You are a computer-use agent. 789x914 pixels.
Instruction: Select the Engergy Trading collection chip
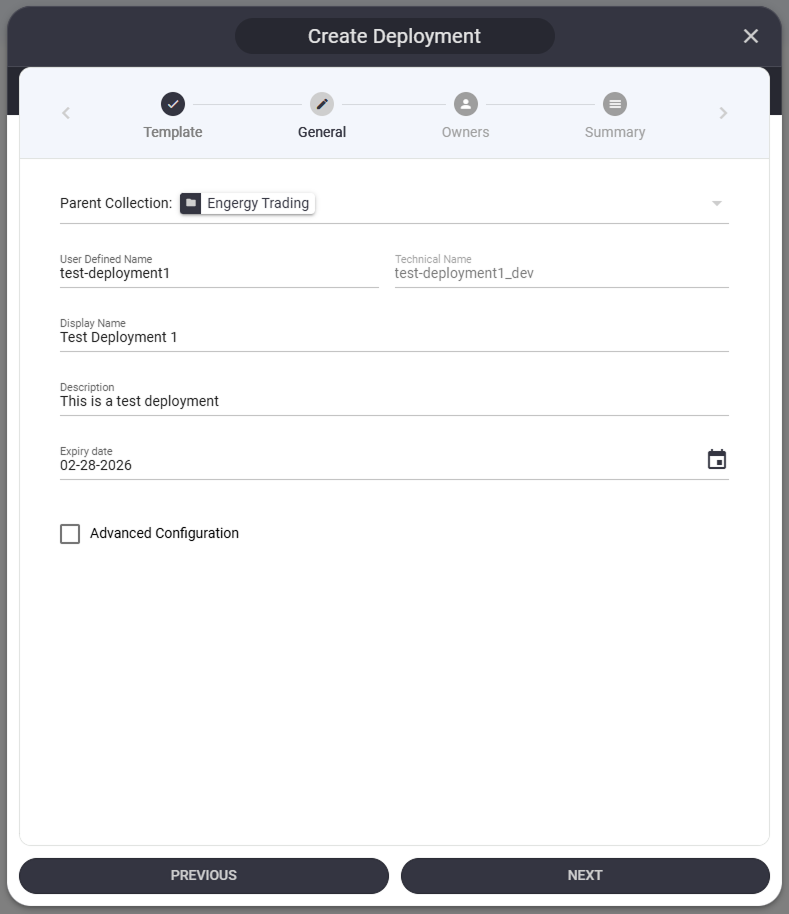coord(257,203)
